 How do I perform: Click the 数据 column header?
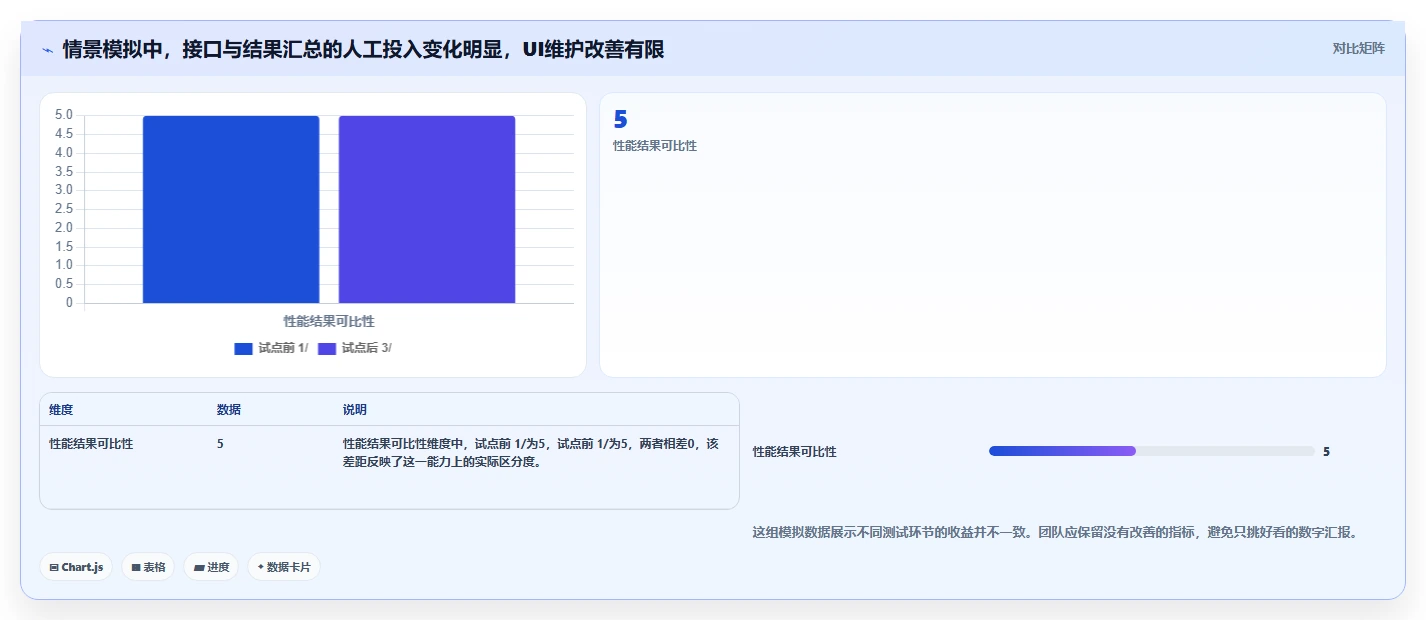coord(229,410)
